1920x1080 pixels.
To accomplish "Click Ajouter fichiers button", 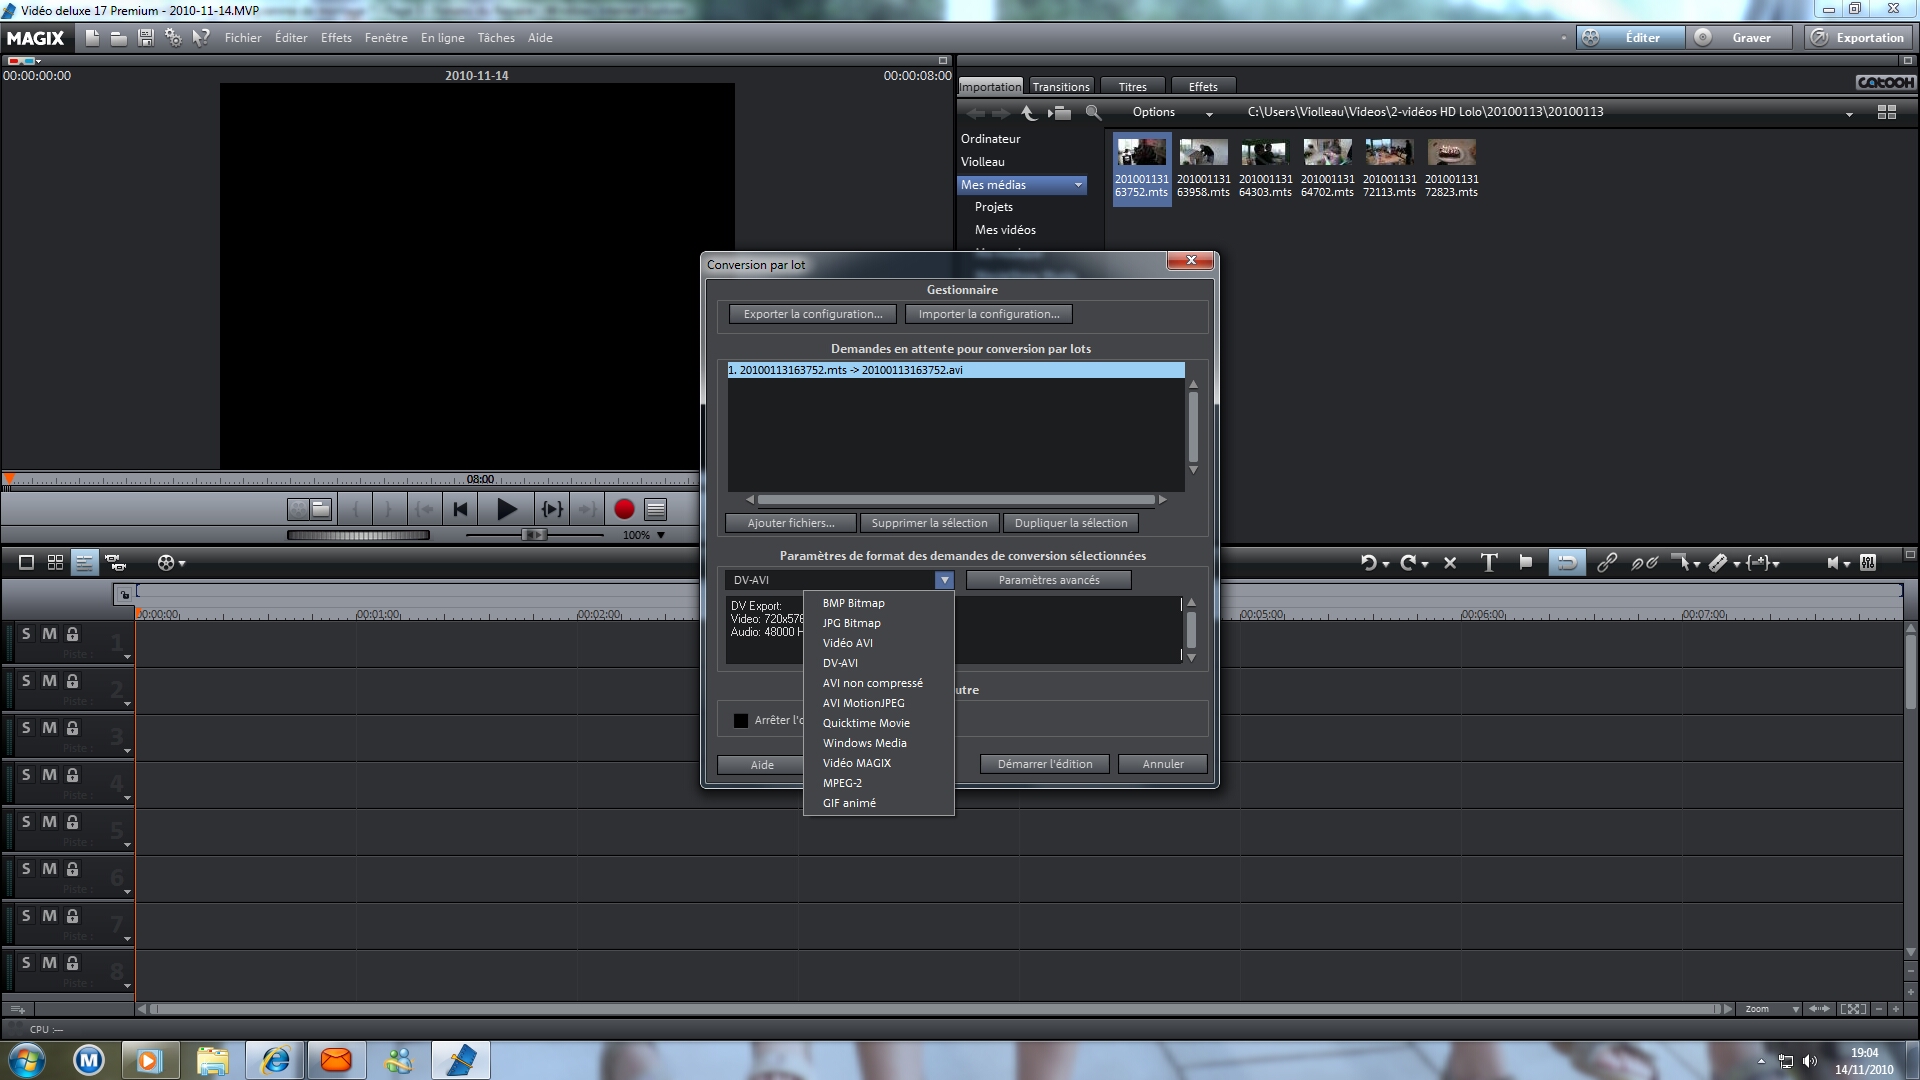I will pos(791,523).
